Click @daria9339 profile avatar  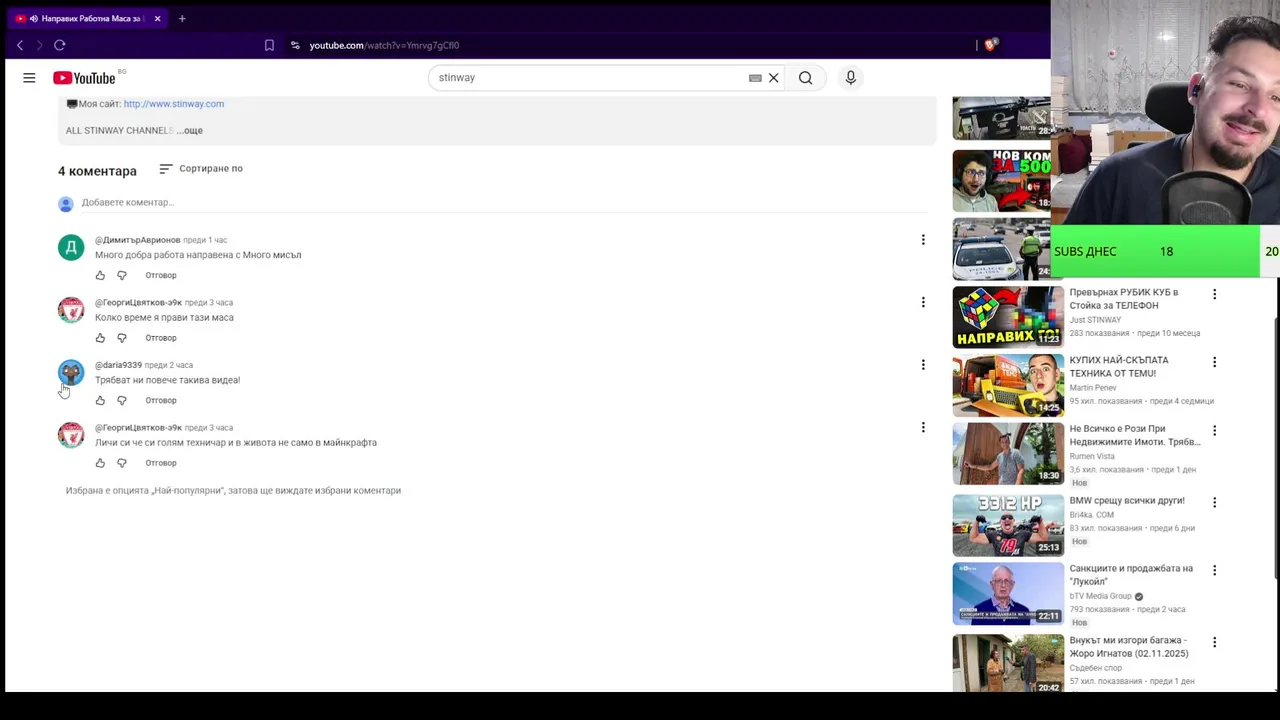pyautogui.click(x=71, y=372)
